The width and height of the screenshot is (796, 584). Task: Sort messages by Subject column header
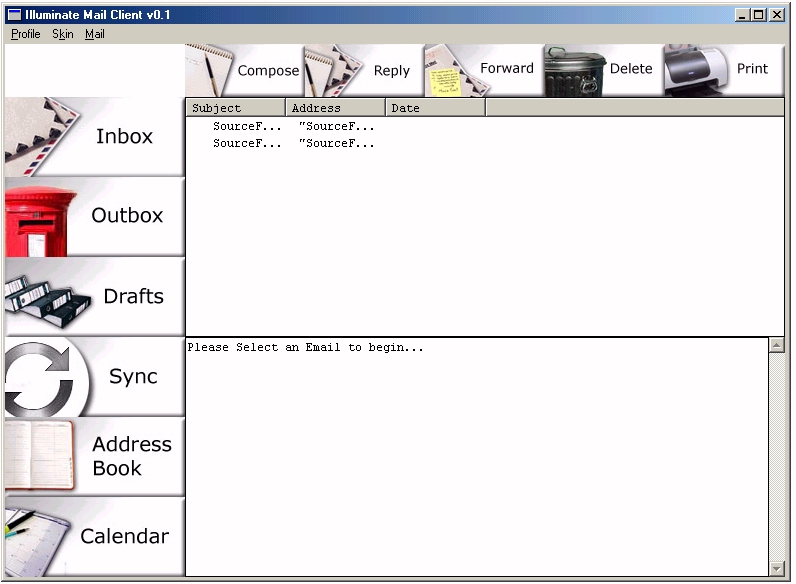tap(236, 108)
